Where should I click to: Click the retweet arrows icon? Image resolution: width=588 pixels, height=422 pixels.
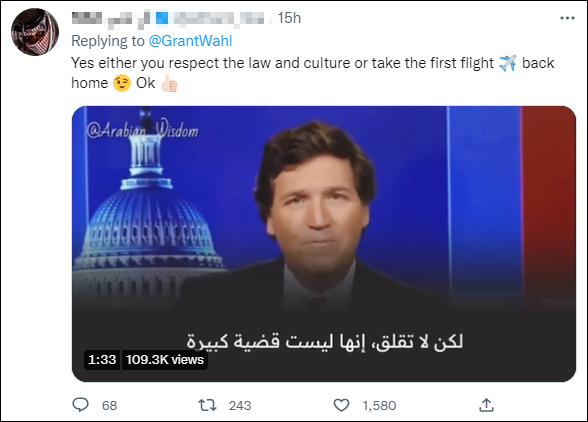point(207,405)
